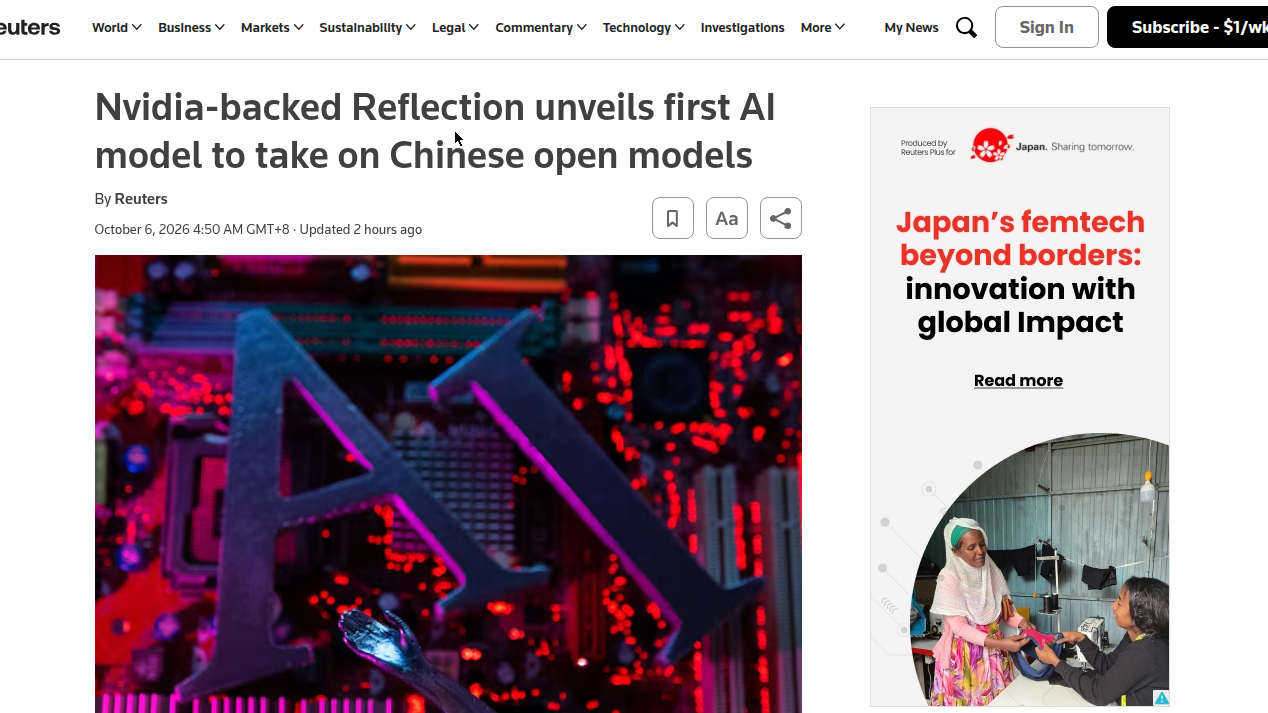The image size is (1268, 713).
Task: Click the Japan Sharing tomorrow logo
Action: tap(1052, 146)
